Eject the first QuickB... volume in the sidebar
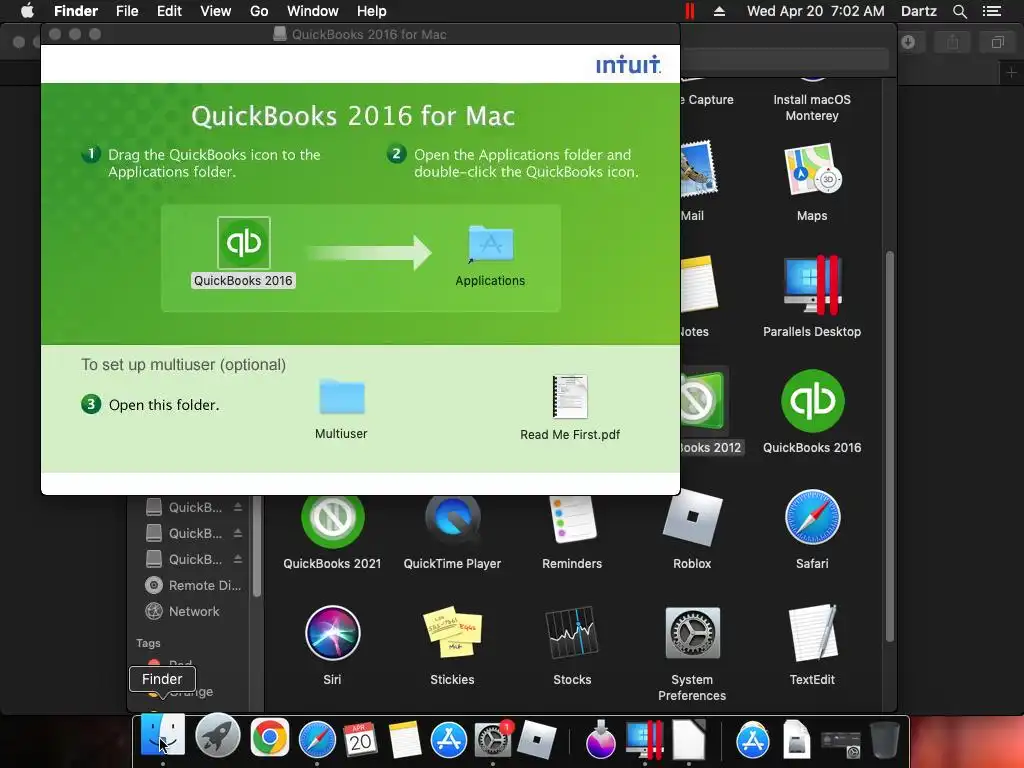The height and width of the screenshot is (768, 1024). [x=238, y=507]
